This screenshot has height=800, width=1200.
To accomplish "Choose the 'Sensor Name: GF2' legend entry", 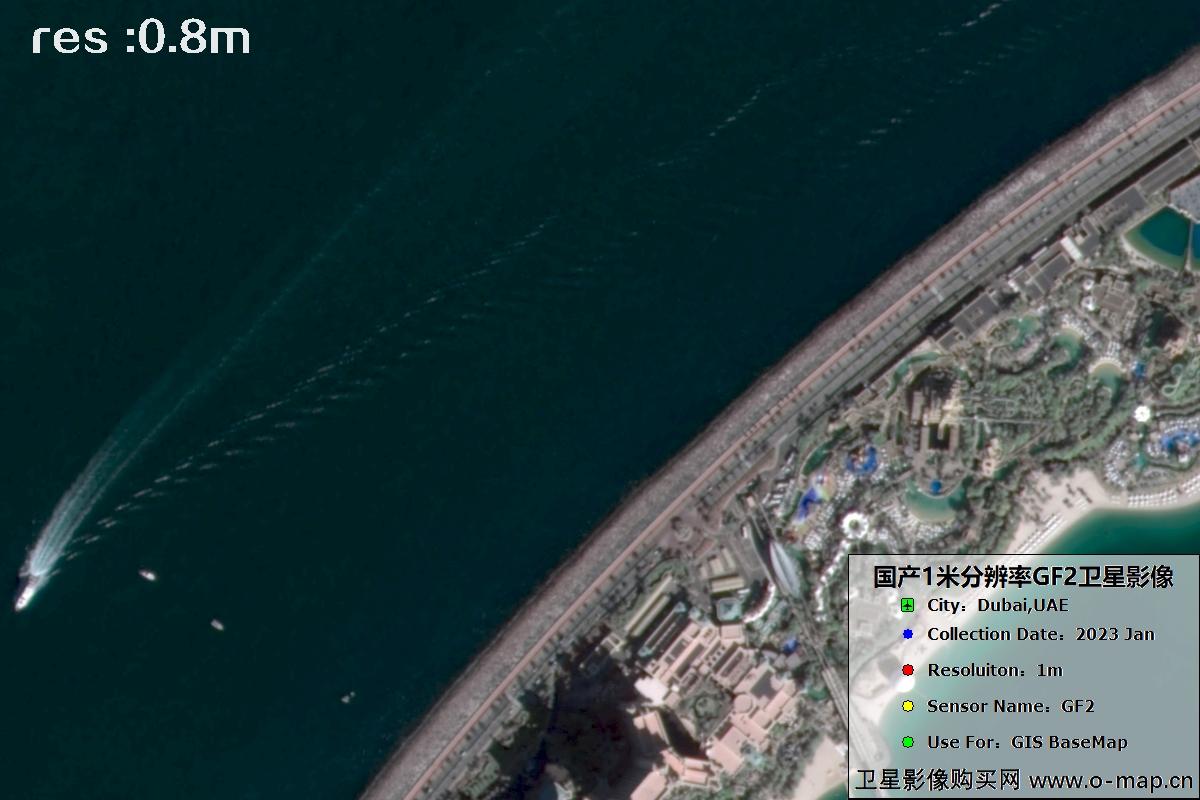I will point(1010,706).
